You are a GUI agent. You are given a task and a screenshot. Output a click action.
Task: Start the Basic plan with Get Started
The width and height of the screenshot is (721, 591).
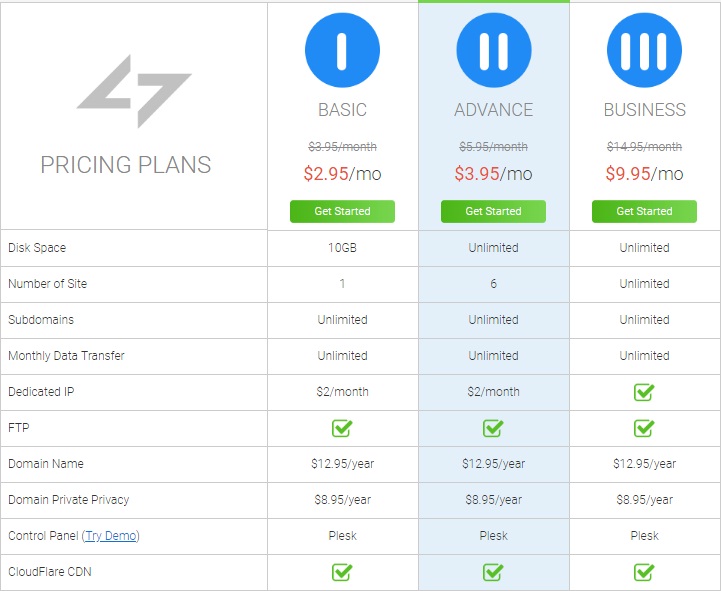point(342,211)
